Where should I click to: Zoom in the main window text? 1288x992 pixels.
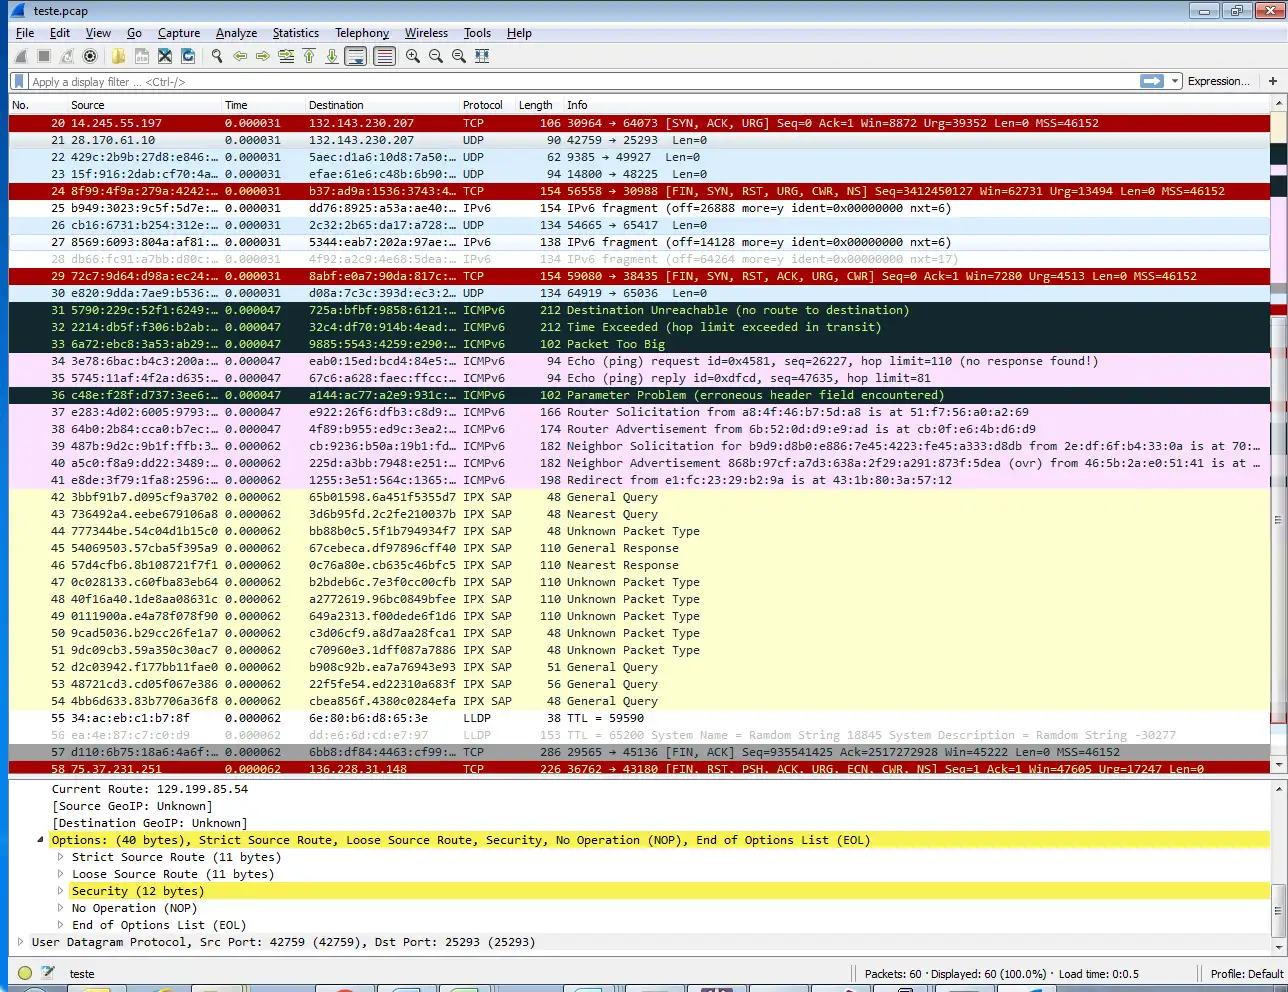(x=413, y=56)
